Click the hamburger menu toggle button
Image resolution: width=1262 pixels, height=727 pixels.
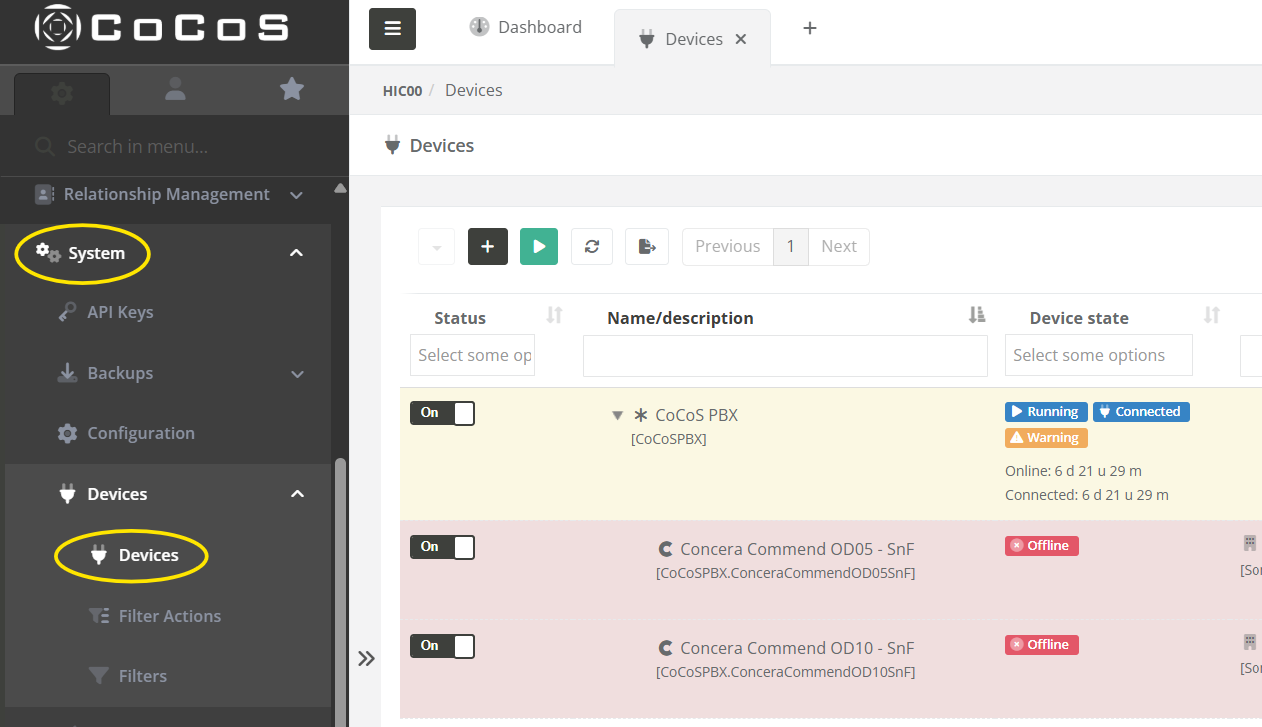(x=392, y=28)
